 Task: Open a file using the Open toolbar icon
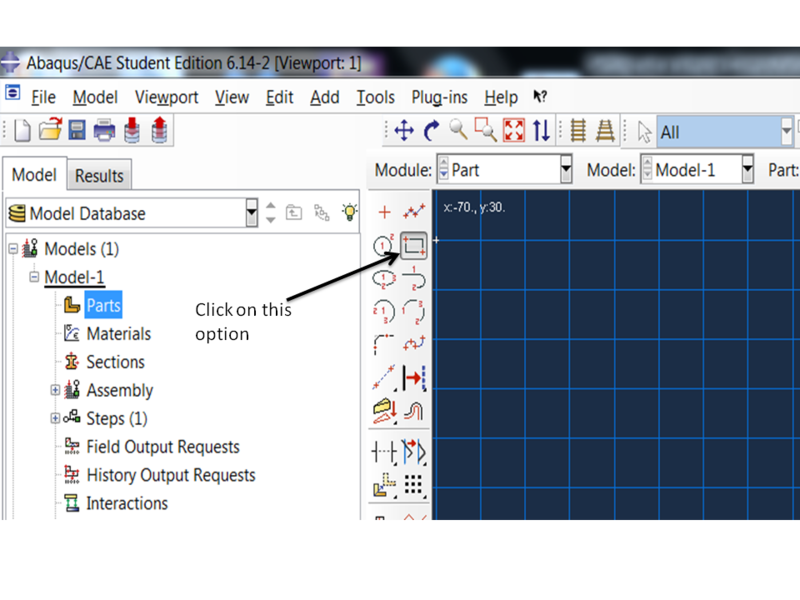point(51,130)
